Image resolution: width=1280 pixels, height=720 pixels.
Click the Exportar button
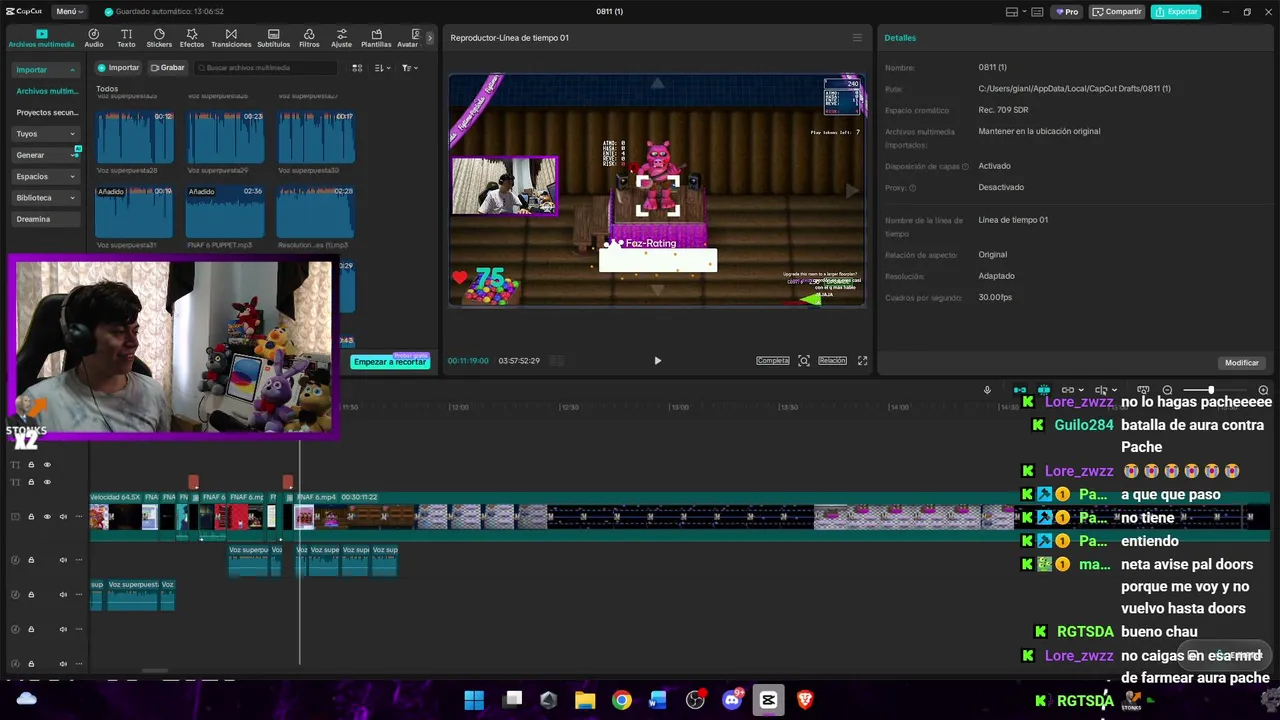click(1176, 12)
